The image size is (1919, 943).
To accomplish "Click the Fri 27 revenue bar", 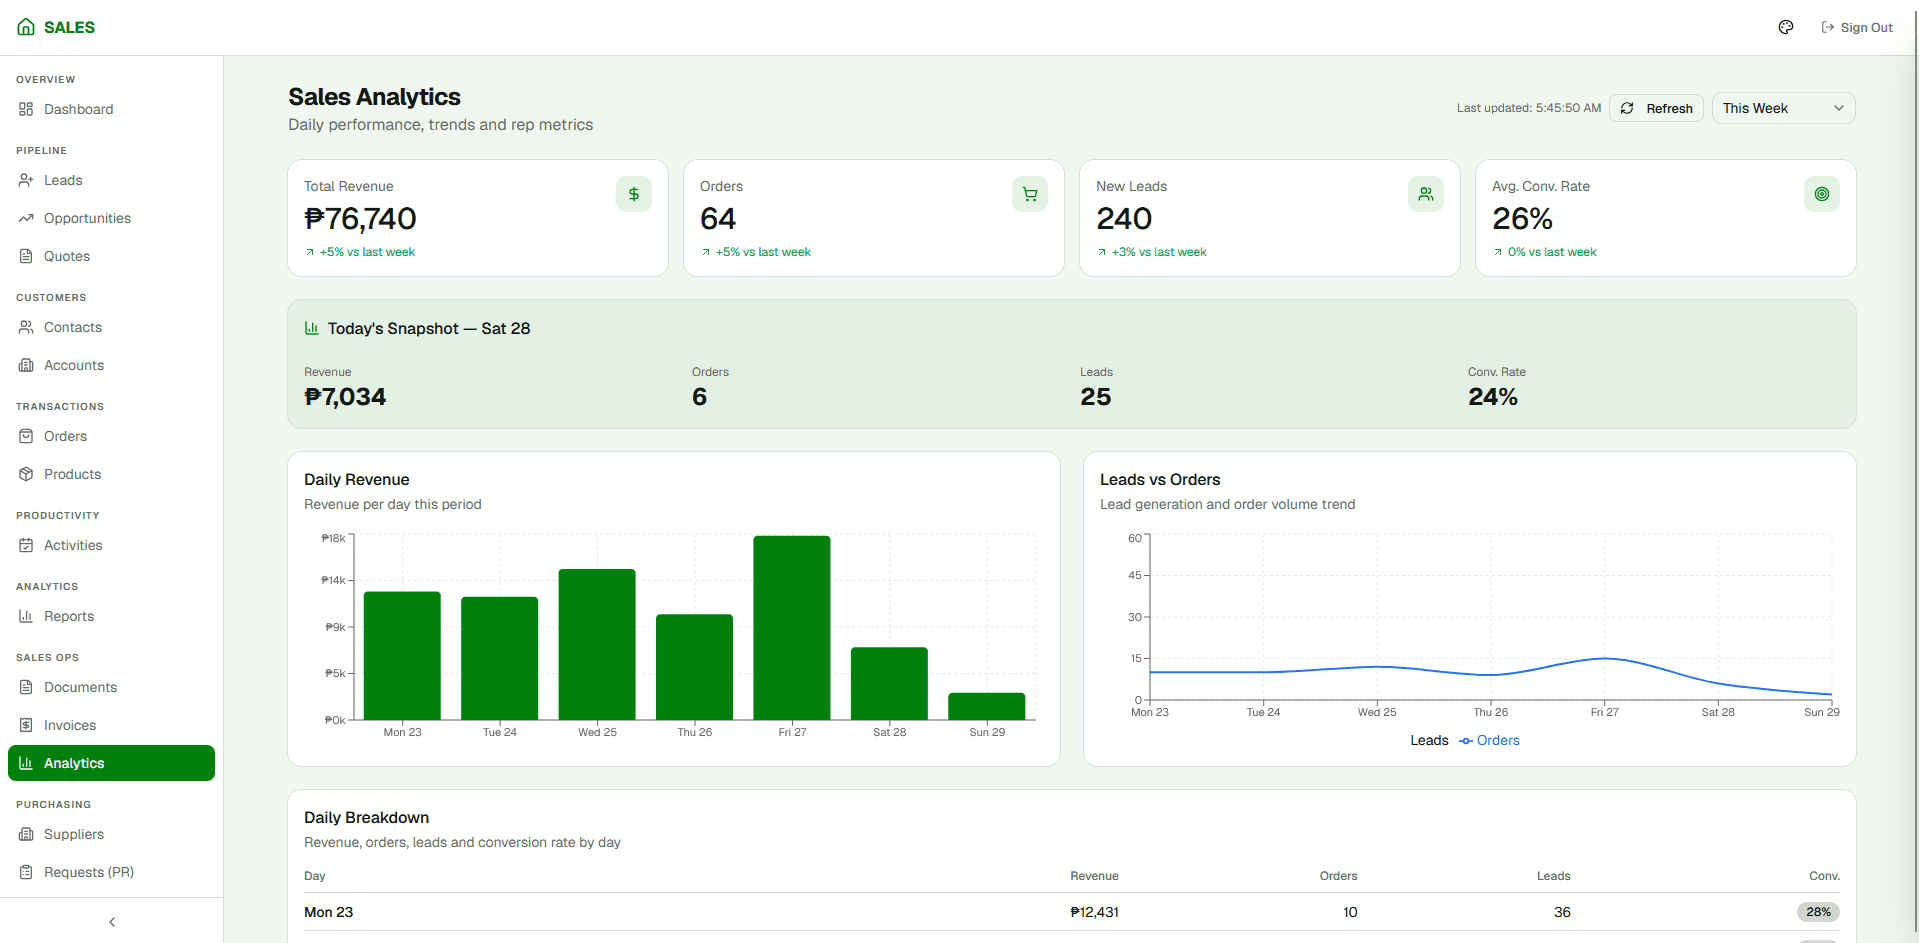I will pos(792,628).
